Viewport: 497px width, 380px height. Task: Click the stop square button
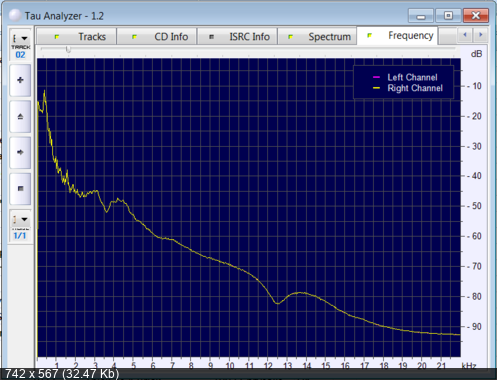(x=20, y=189)
